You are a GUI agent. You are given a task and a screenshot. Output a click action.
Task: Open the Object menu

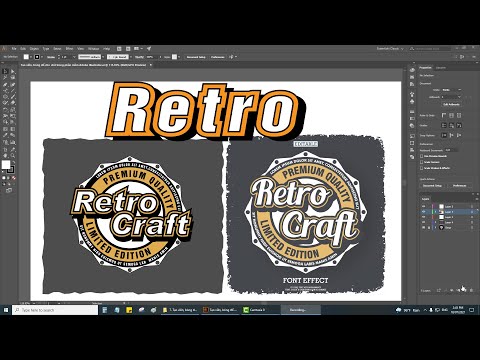point(34,49)
